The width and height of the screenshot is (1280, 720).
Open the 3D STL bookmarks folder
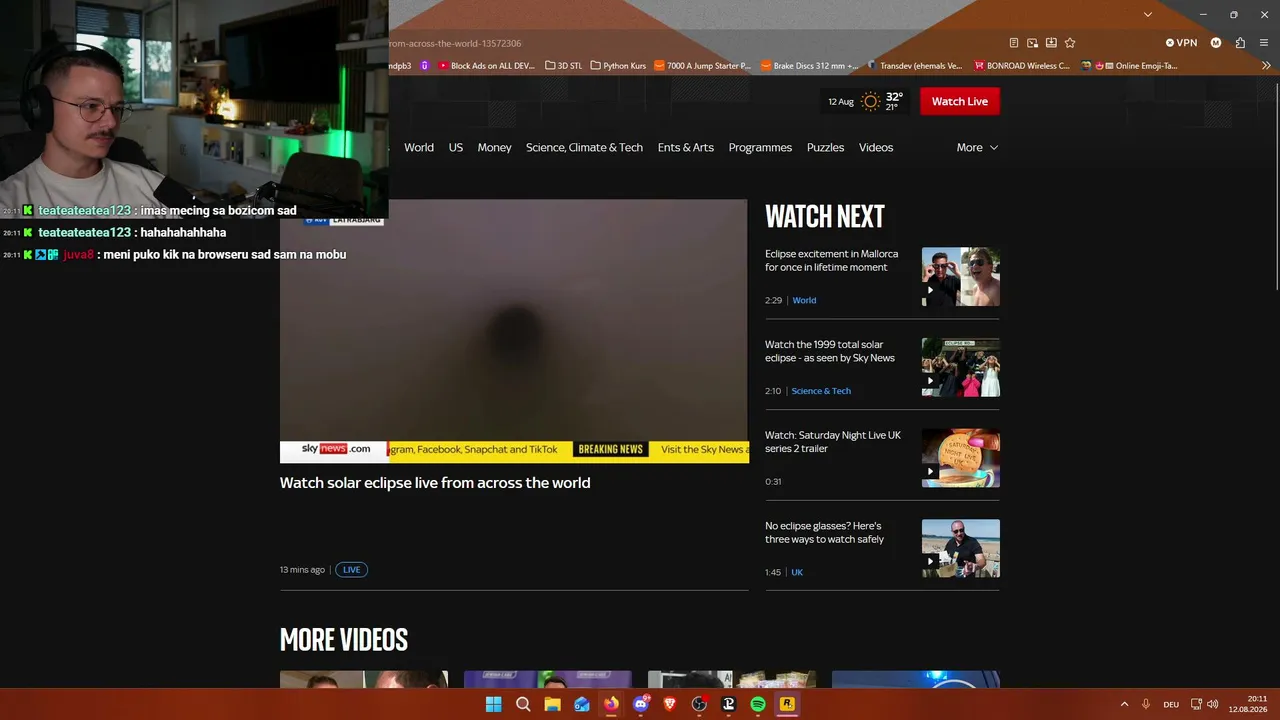click(x=563, y=66)
